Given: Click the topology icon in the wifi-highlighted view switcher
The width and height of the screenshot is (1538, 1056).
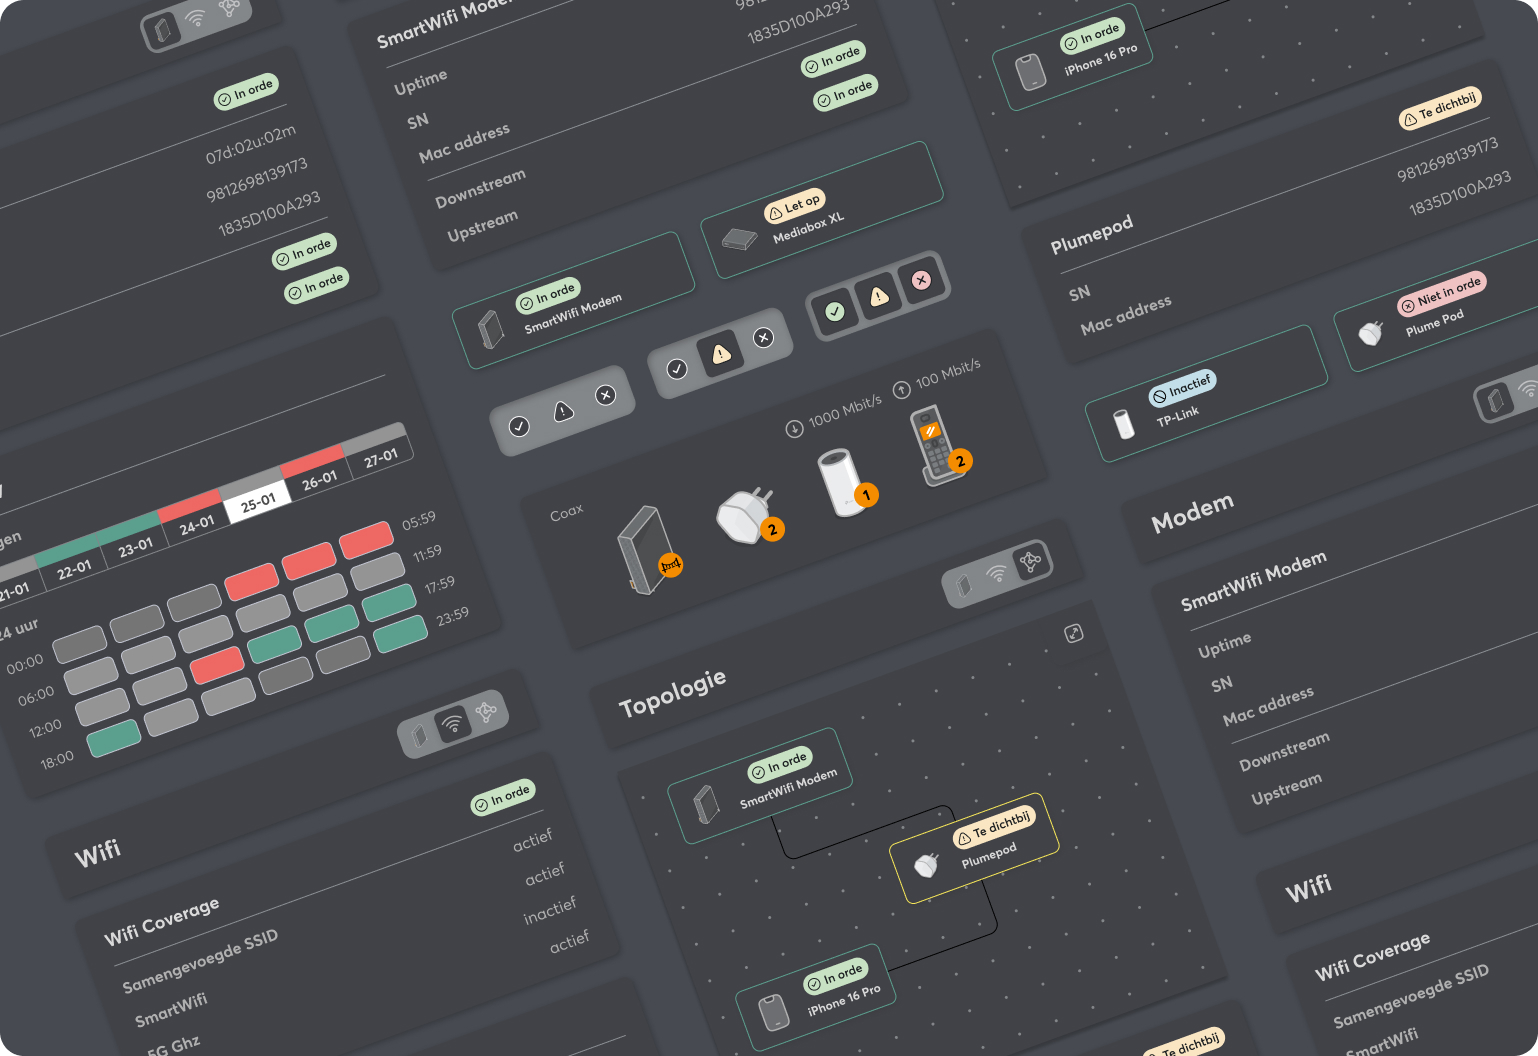Looking at the screenshot, I should coord(486,712).
